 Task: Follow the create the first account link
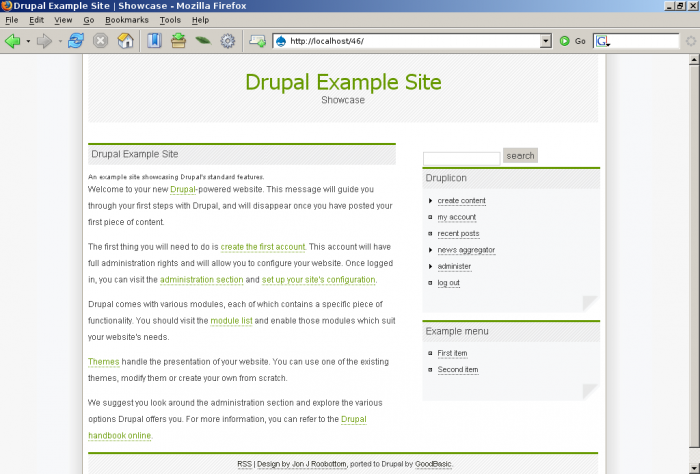[x=263, y=247]
